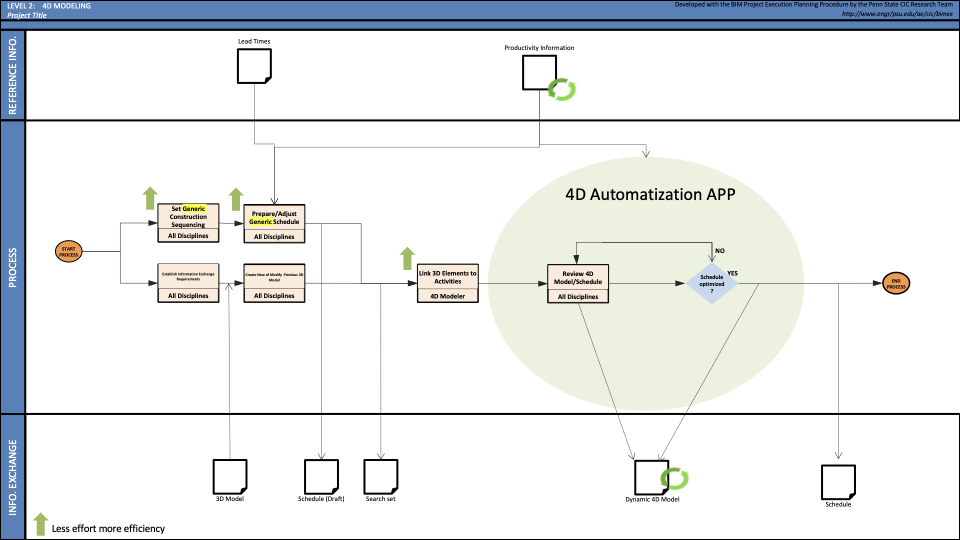Click the YES label beside the decision diamond
This screenshot has width=960, height=540.
pos(732,273)
